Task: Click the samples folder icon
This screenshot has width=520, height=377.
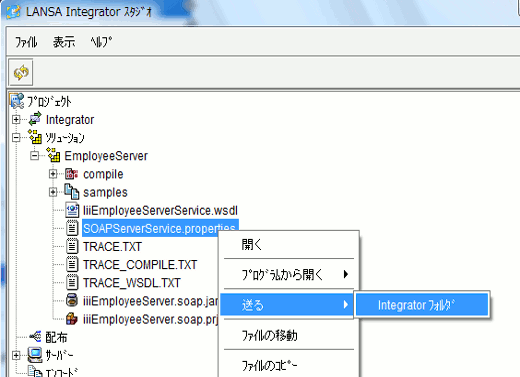Action: (x=72, y=192)
